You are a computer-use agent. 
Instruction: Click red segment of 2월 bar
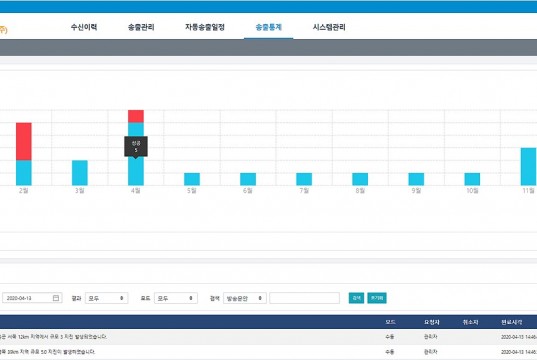pyautogui.click(x=24, y=141)
